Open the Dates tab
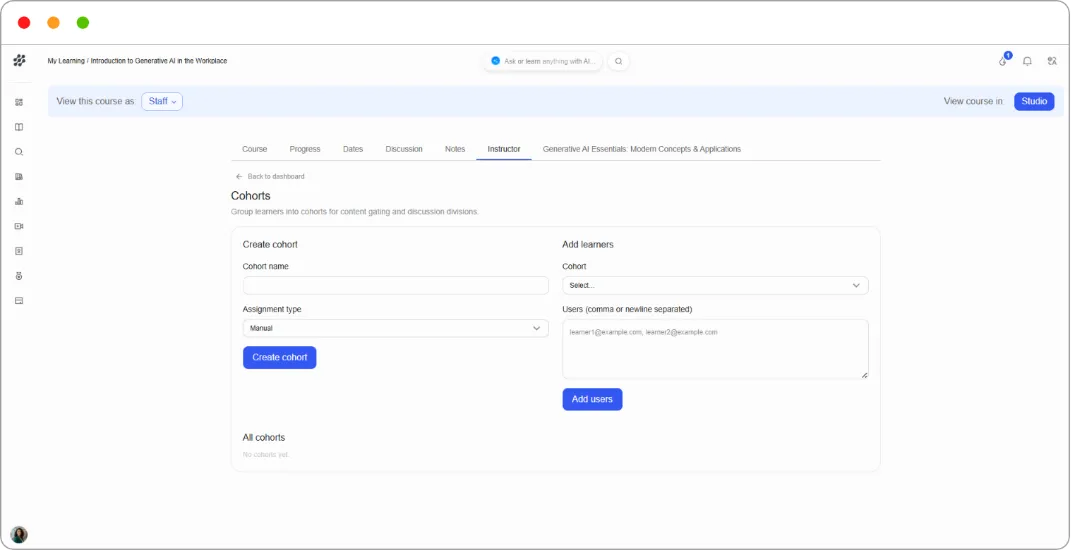1071x550 pixels. point(353,149)
